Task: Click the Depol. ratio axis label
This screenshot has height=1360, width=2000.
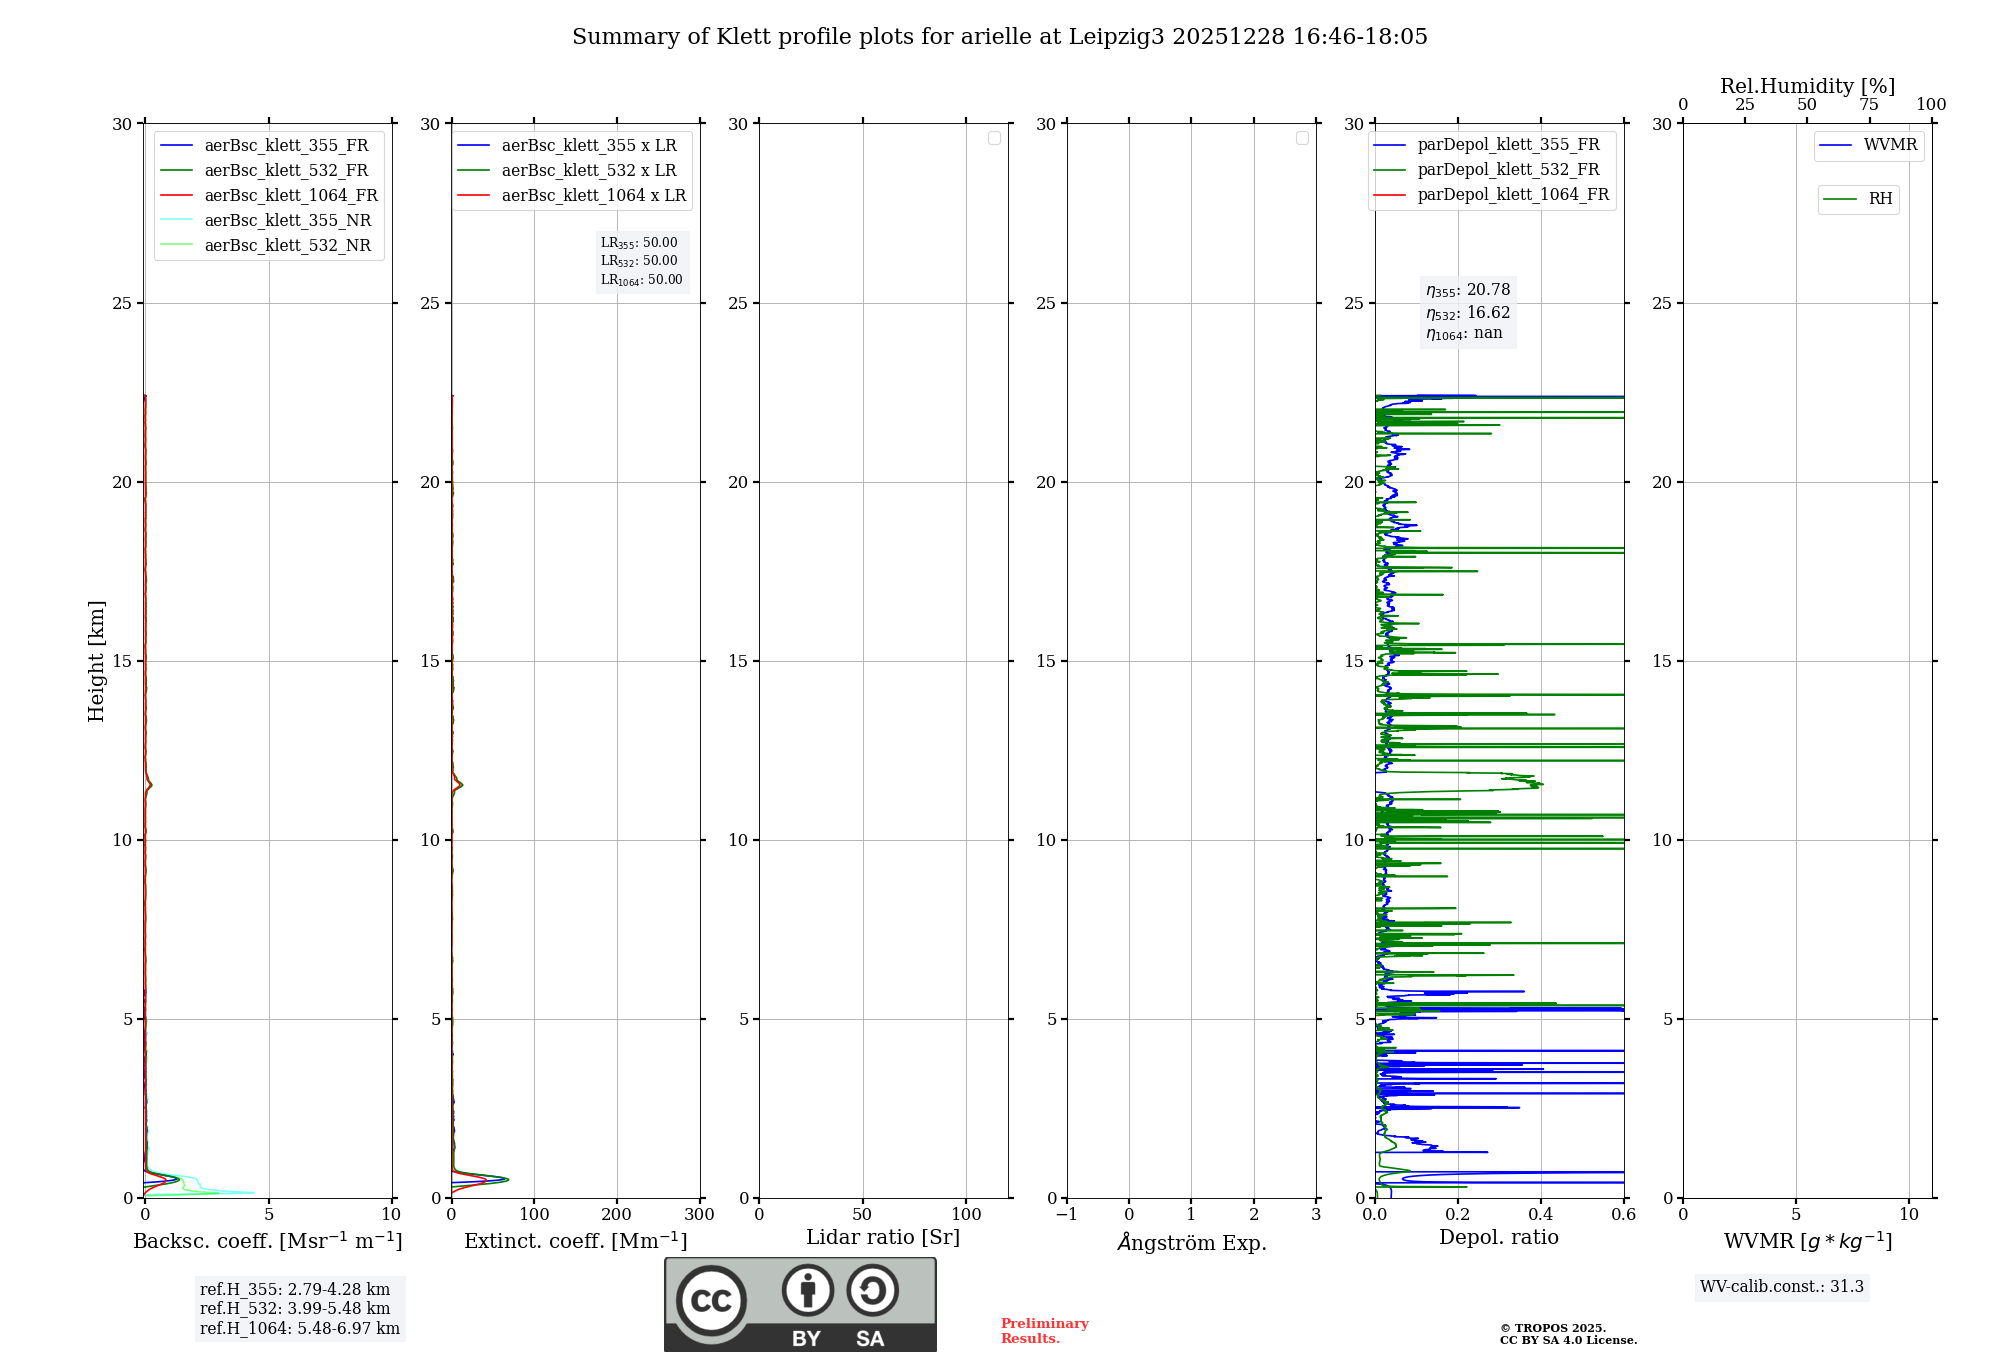Action: point(1498,1237)
